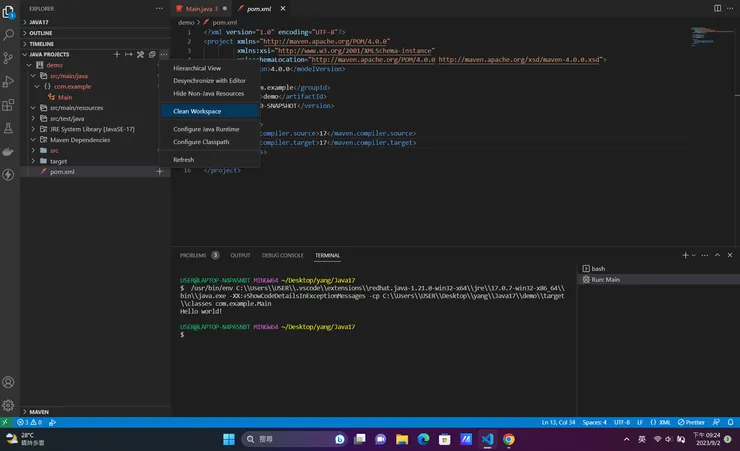The image size is (740, 451).
Task: Select Hide Non-Java Resources
Action: coord(208,93)
